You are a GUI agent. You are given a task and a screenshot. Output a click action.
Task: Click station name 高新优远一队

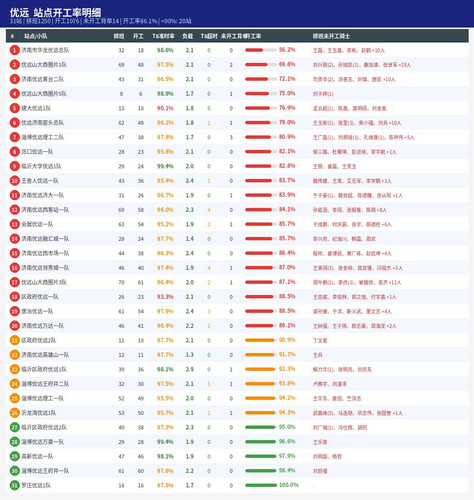pos(37,456)
